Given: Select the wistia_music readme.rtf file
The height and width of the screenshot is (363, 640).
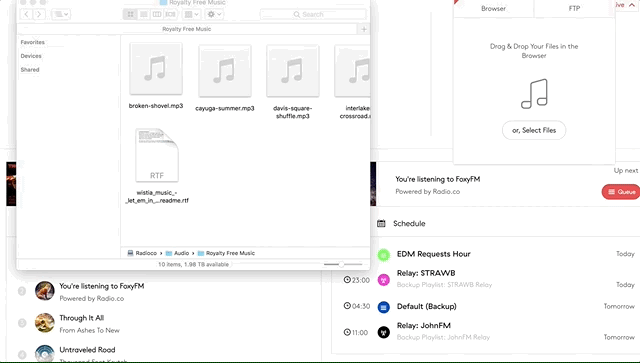Looking at the screenshot, I should point(157,166).
